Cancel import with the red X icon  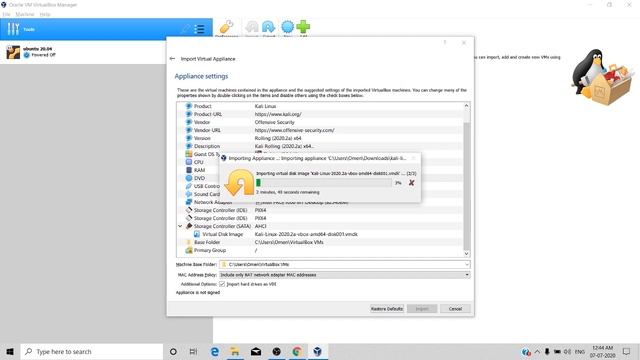click(411, 183)
